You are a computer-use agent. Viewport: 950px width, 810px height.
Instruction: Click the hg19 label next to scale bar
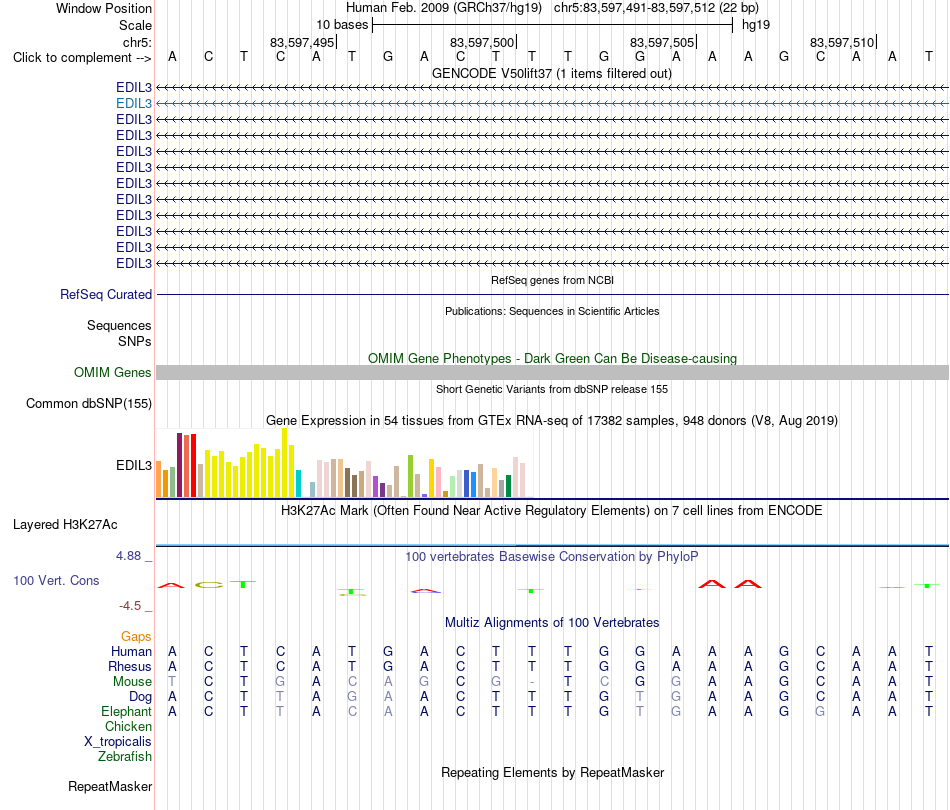(756, 25)
